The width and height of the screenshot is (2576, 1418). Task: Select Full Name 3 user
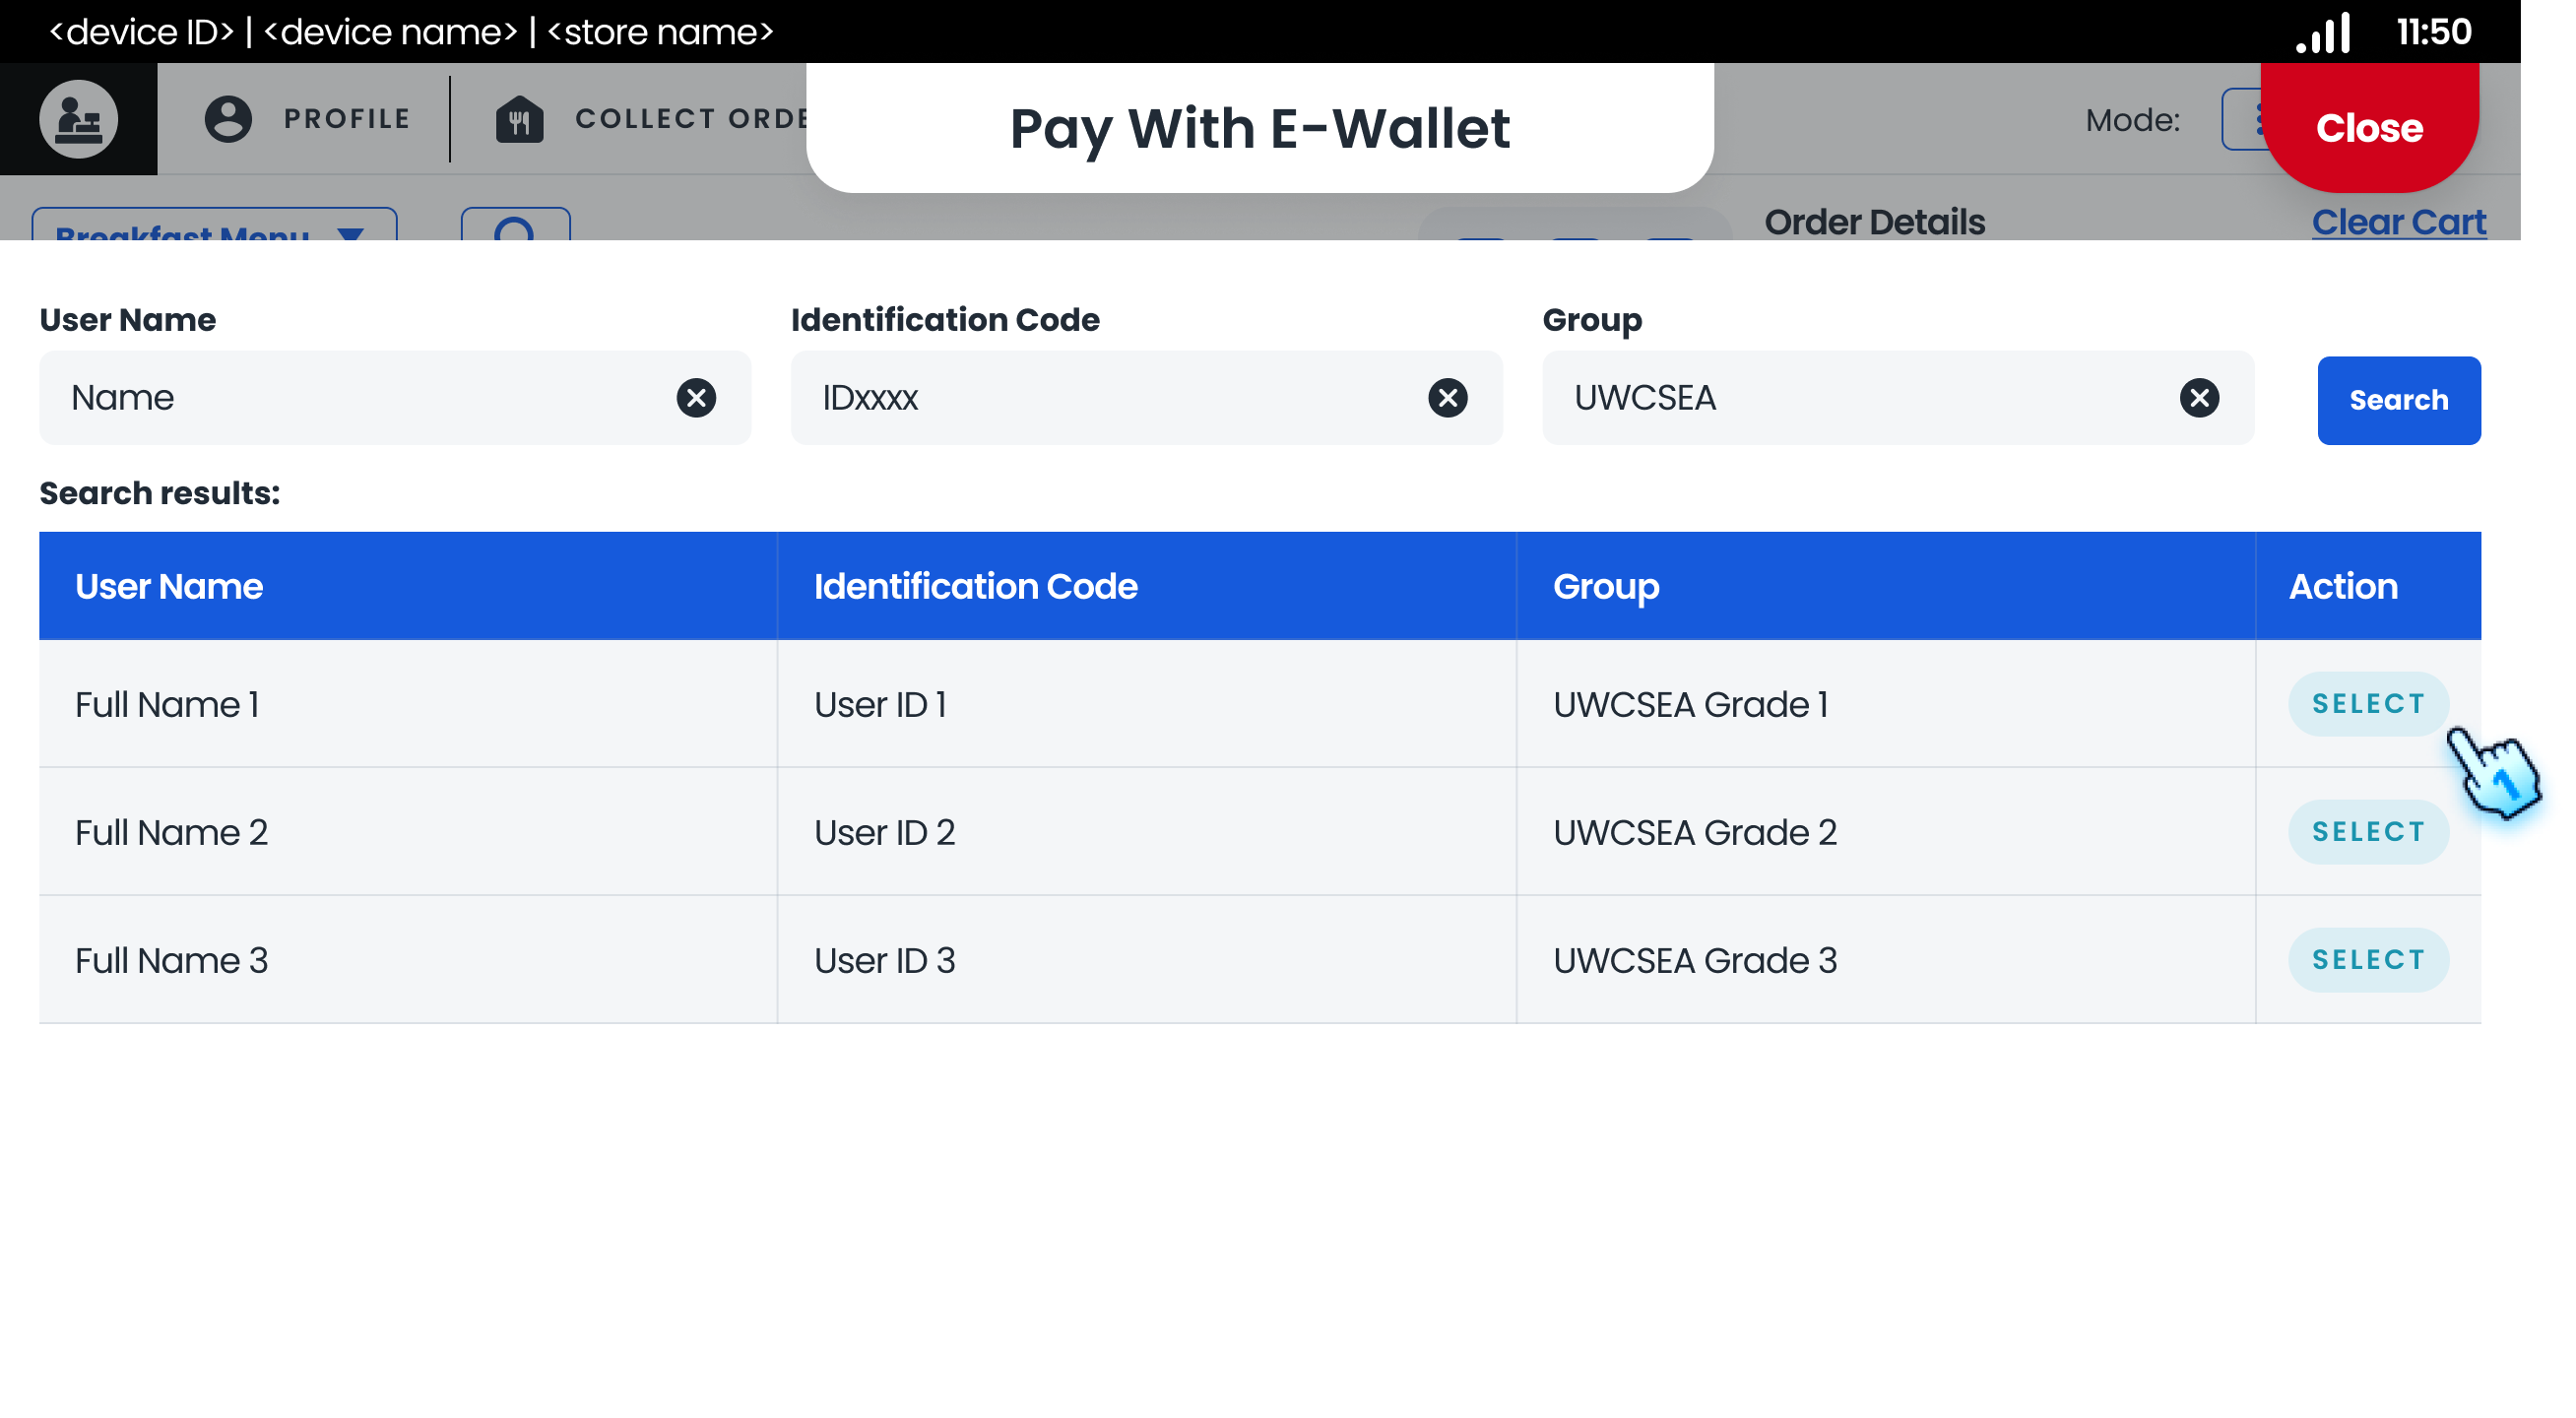click(2367, 960)
